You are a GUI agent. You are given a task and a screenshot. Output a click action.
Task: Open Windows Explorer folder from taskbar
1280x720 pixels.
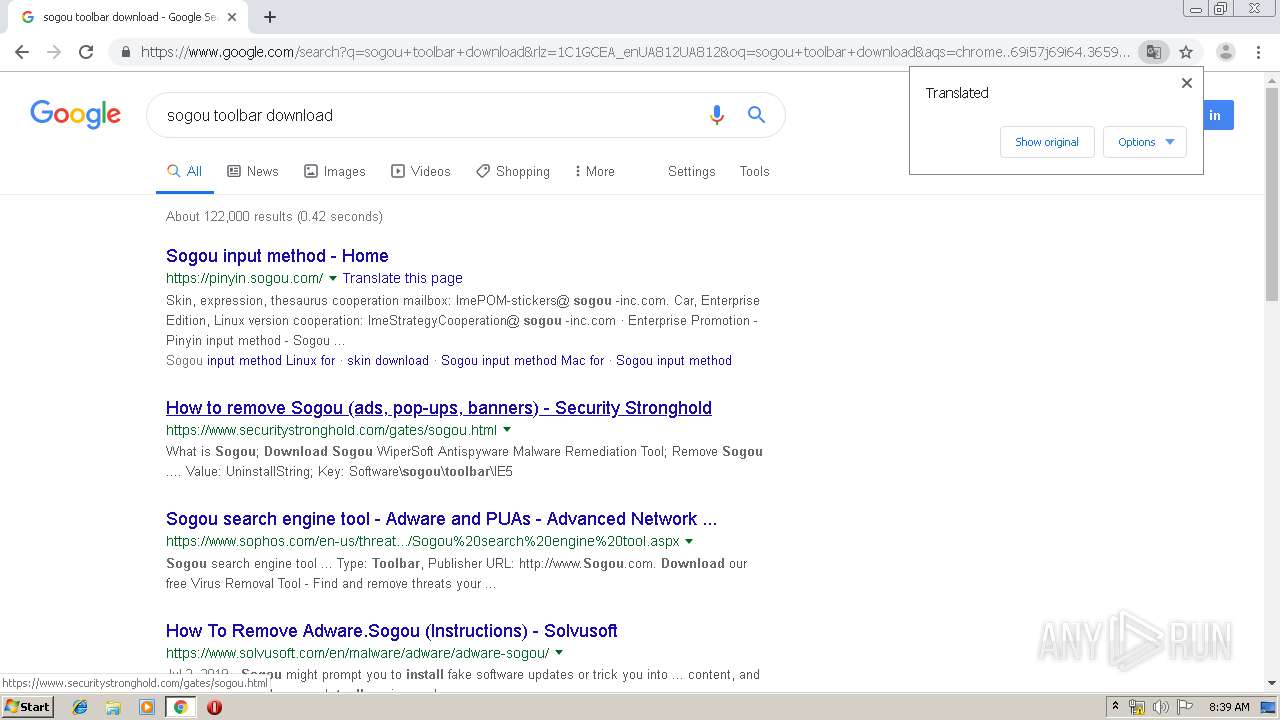(113, 707)
